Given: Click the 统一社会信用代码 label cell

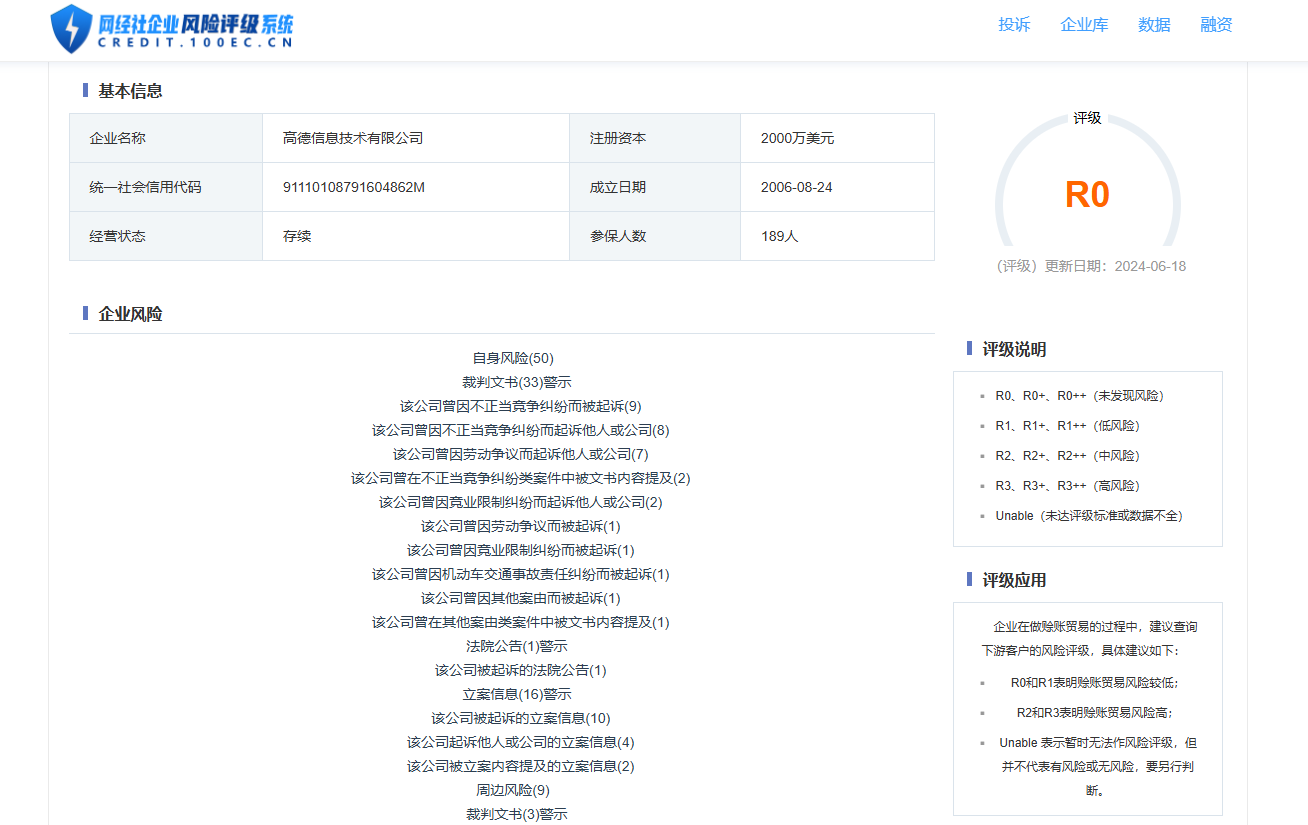Looking at the screenshot, I should coord(166,187).
